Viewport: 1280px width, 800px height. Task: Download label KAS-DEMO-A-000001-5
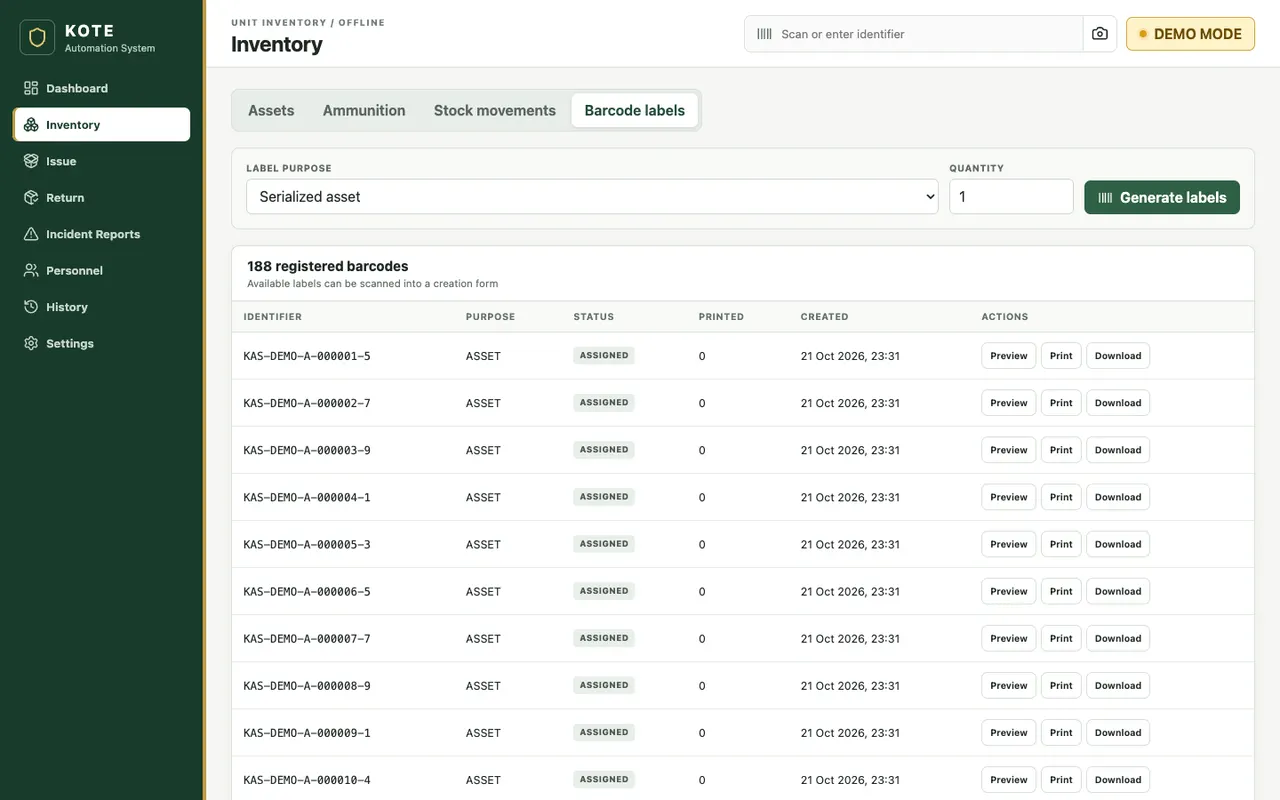(x=1118, y=356)
